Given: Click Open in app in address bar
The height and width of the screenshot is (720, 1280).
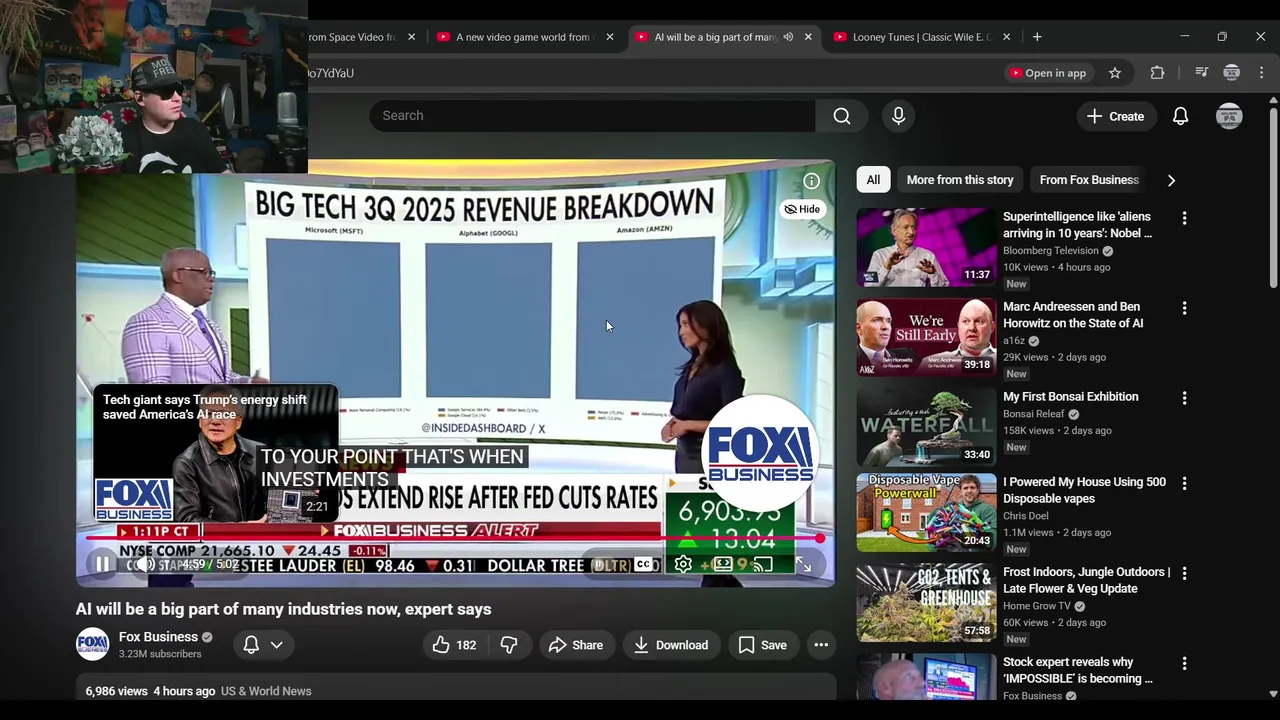Looking at the screenshot, I should tap(1047, 73).
